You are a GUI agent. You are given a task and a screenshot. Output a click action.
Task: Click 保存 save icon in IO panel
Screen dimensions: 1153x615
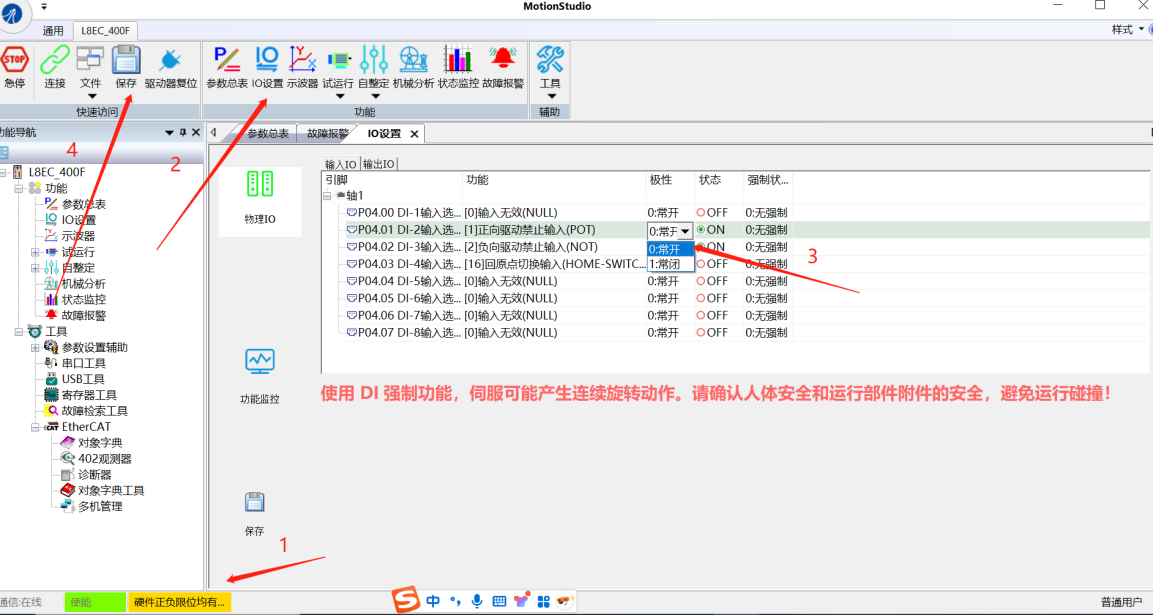[254, 502]
